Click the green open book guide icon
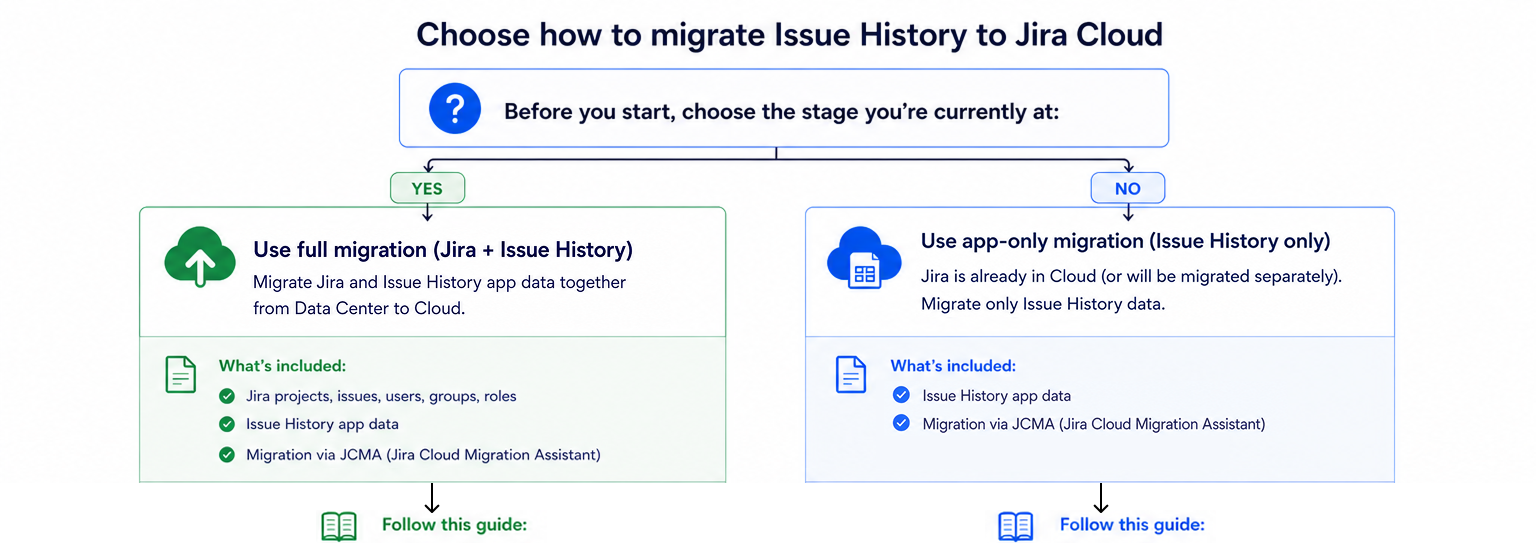 pyautogui.click(x=338, y=527)
